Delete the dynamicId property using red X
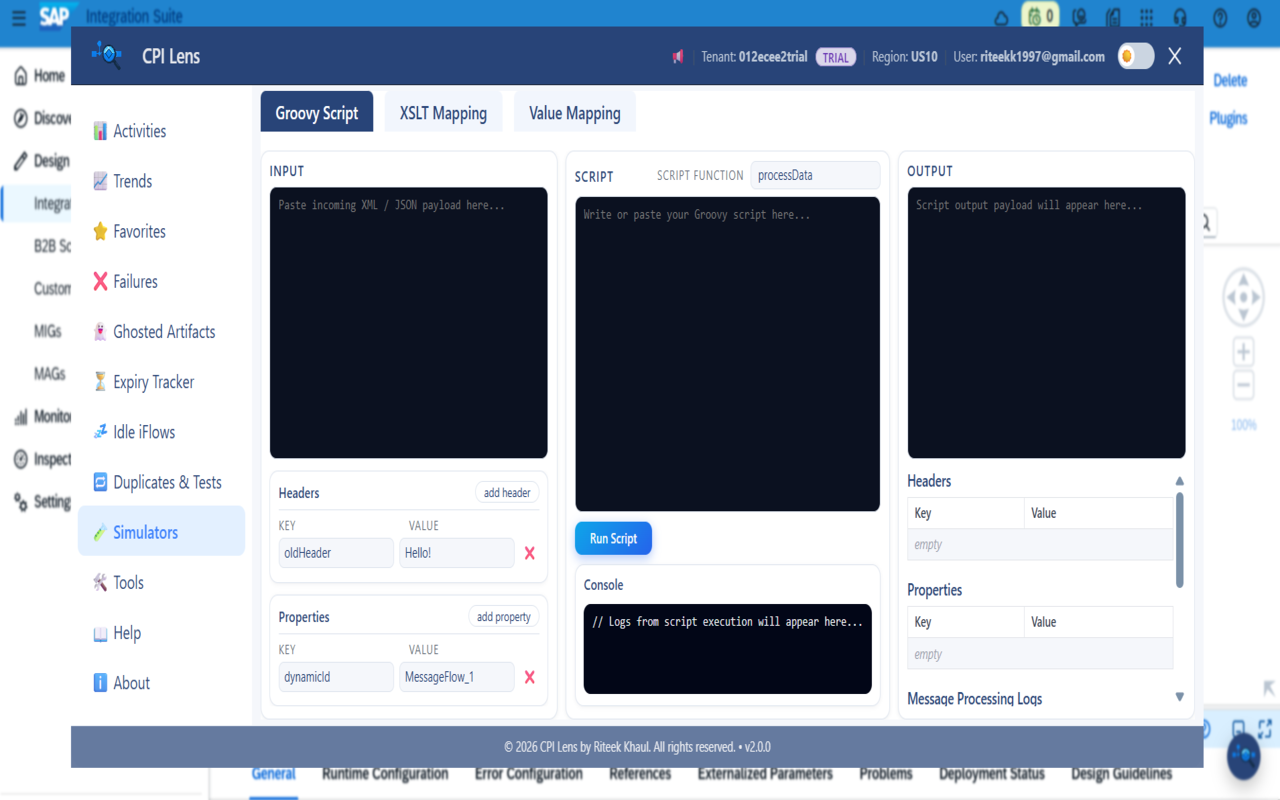The width and height of the screenshot is (1280, 800). (529, 677)
